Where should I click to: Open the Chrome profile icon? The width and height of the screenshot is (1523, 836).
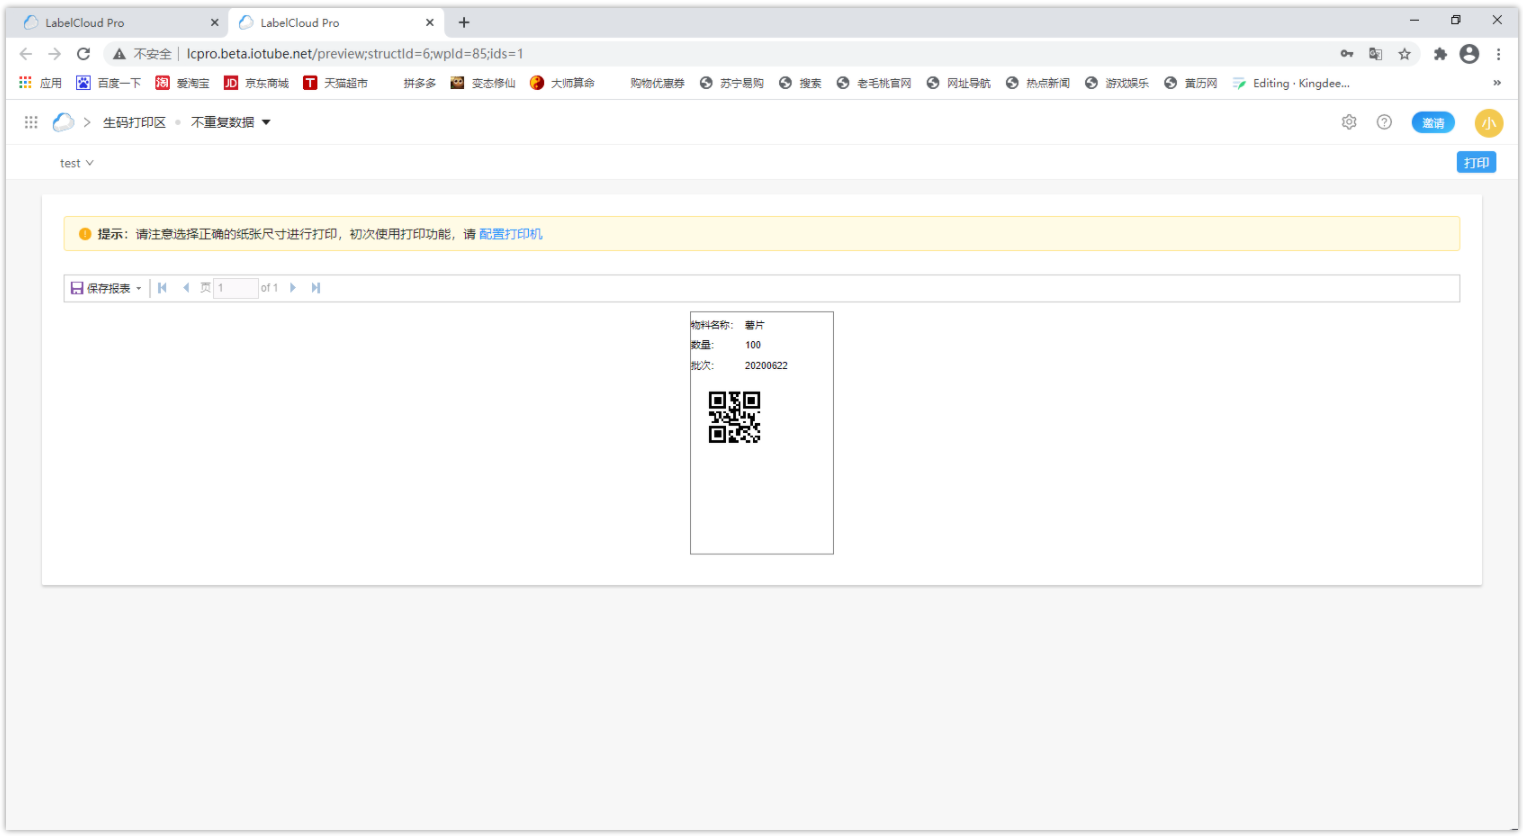pyautogui.click(x=1469, y=54)
